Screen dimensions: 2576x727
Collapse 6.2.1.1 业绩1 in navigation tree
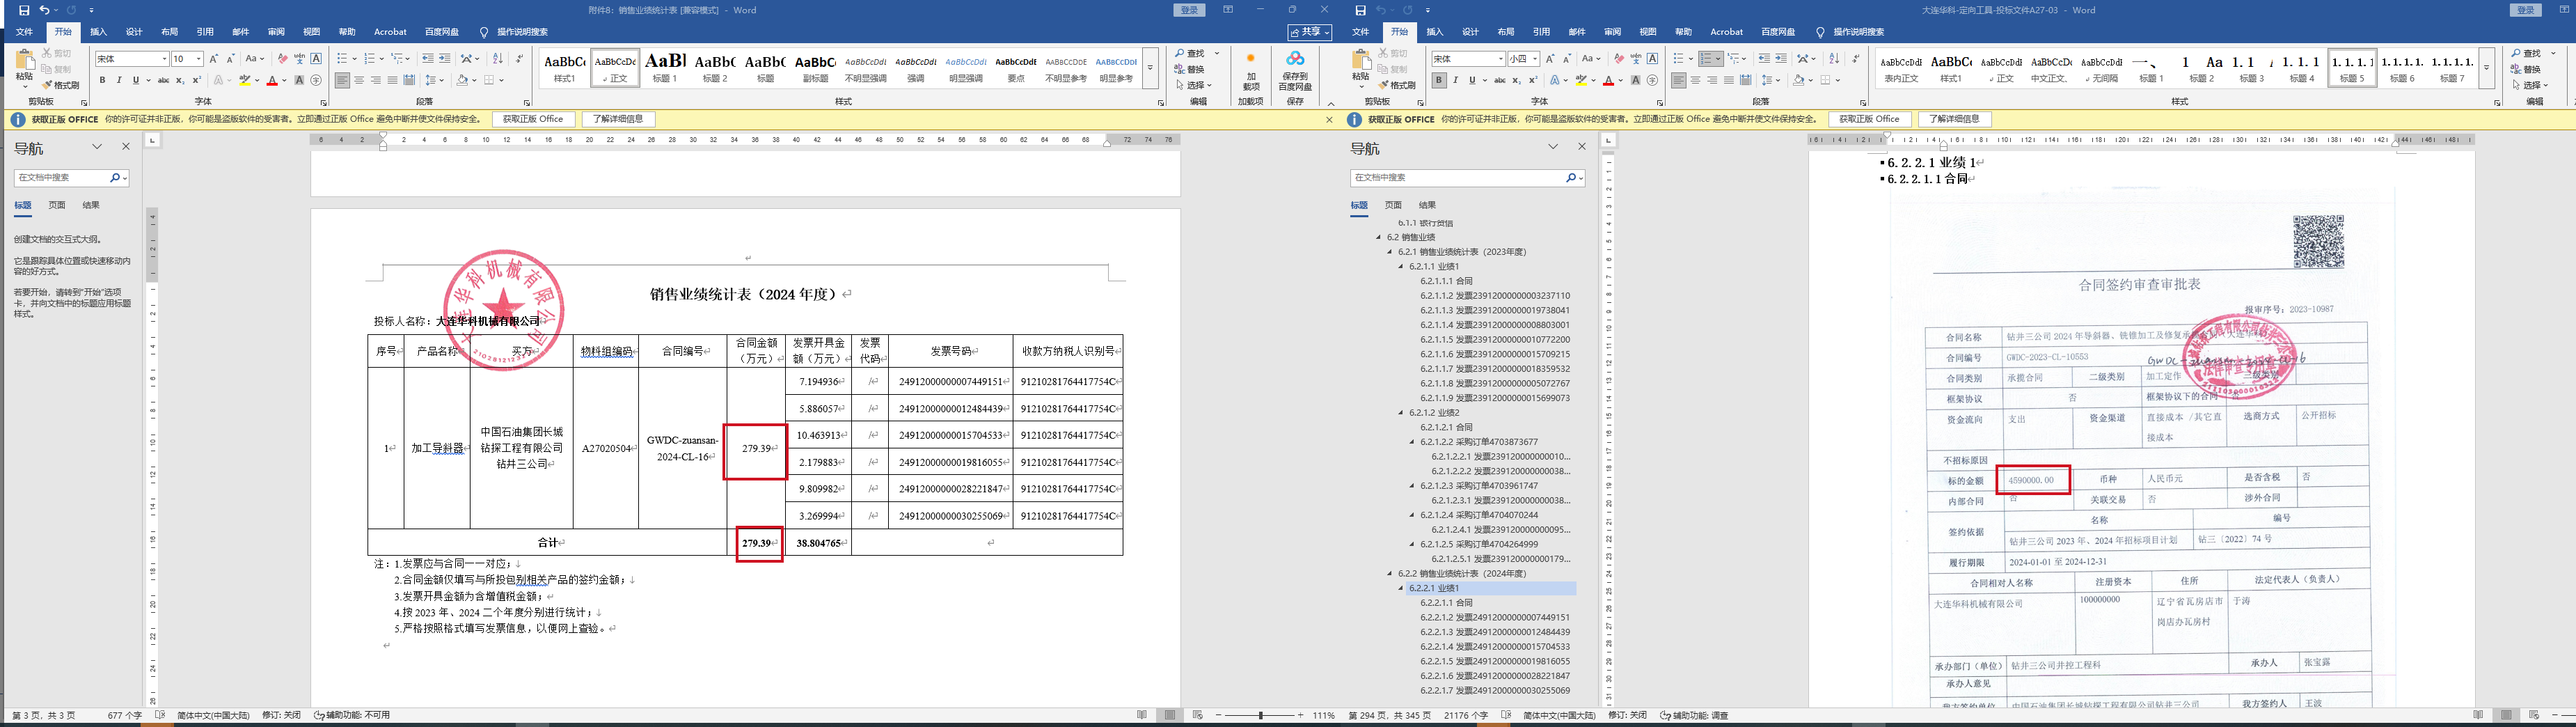coord(1401,267)
